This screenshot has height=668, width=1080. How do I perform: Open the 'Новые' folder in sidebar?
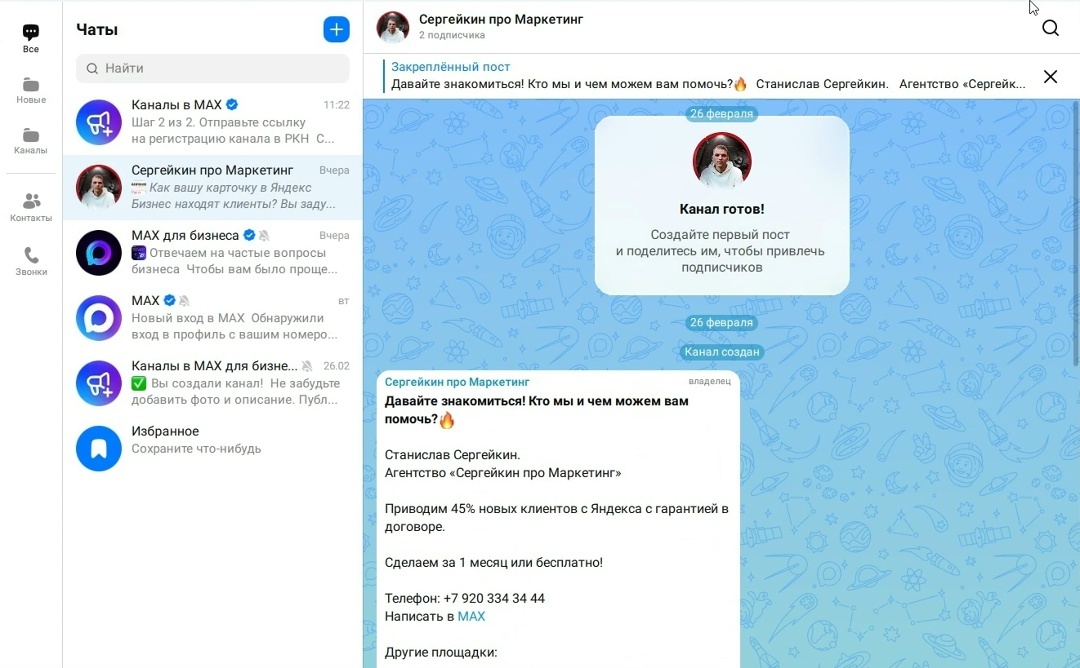tap(30, 90)
